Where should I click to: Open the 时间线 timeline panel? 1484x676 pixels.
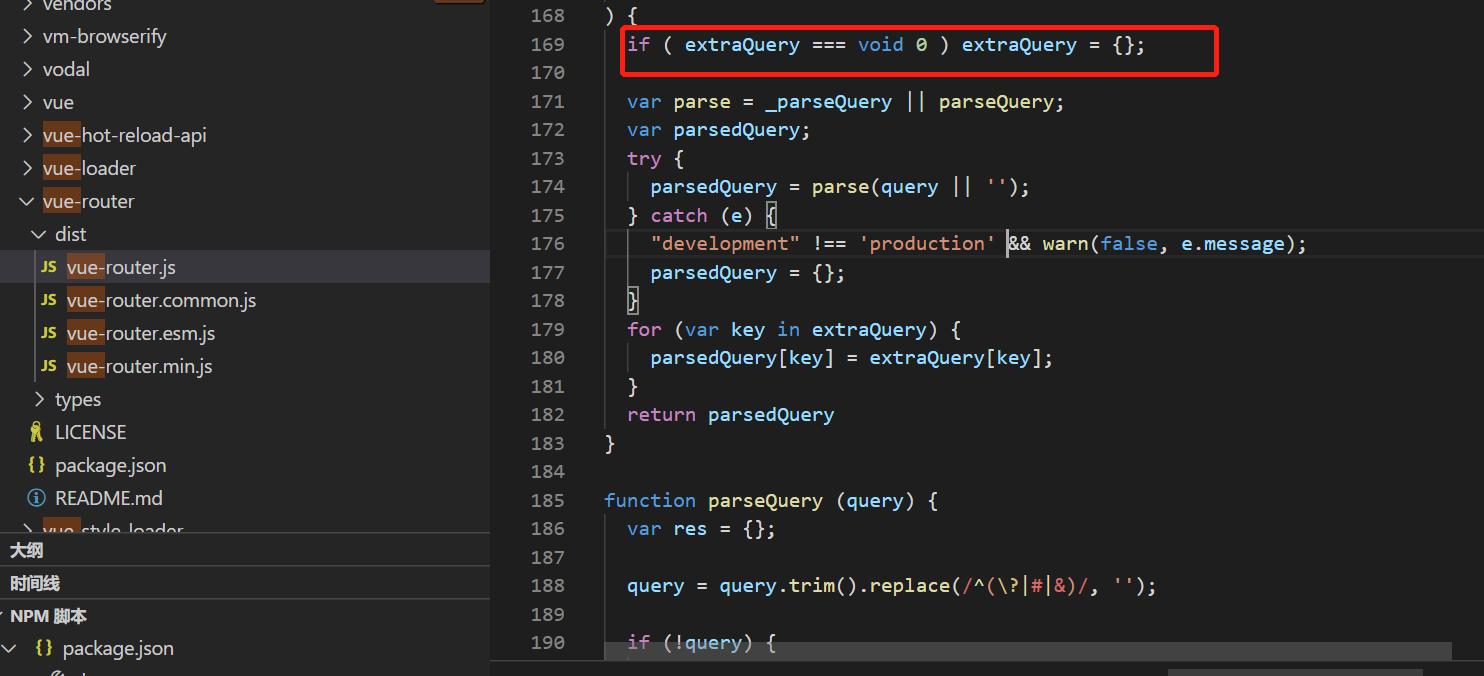(35, 584)
